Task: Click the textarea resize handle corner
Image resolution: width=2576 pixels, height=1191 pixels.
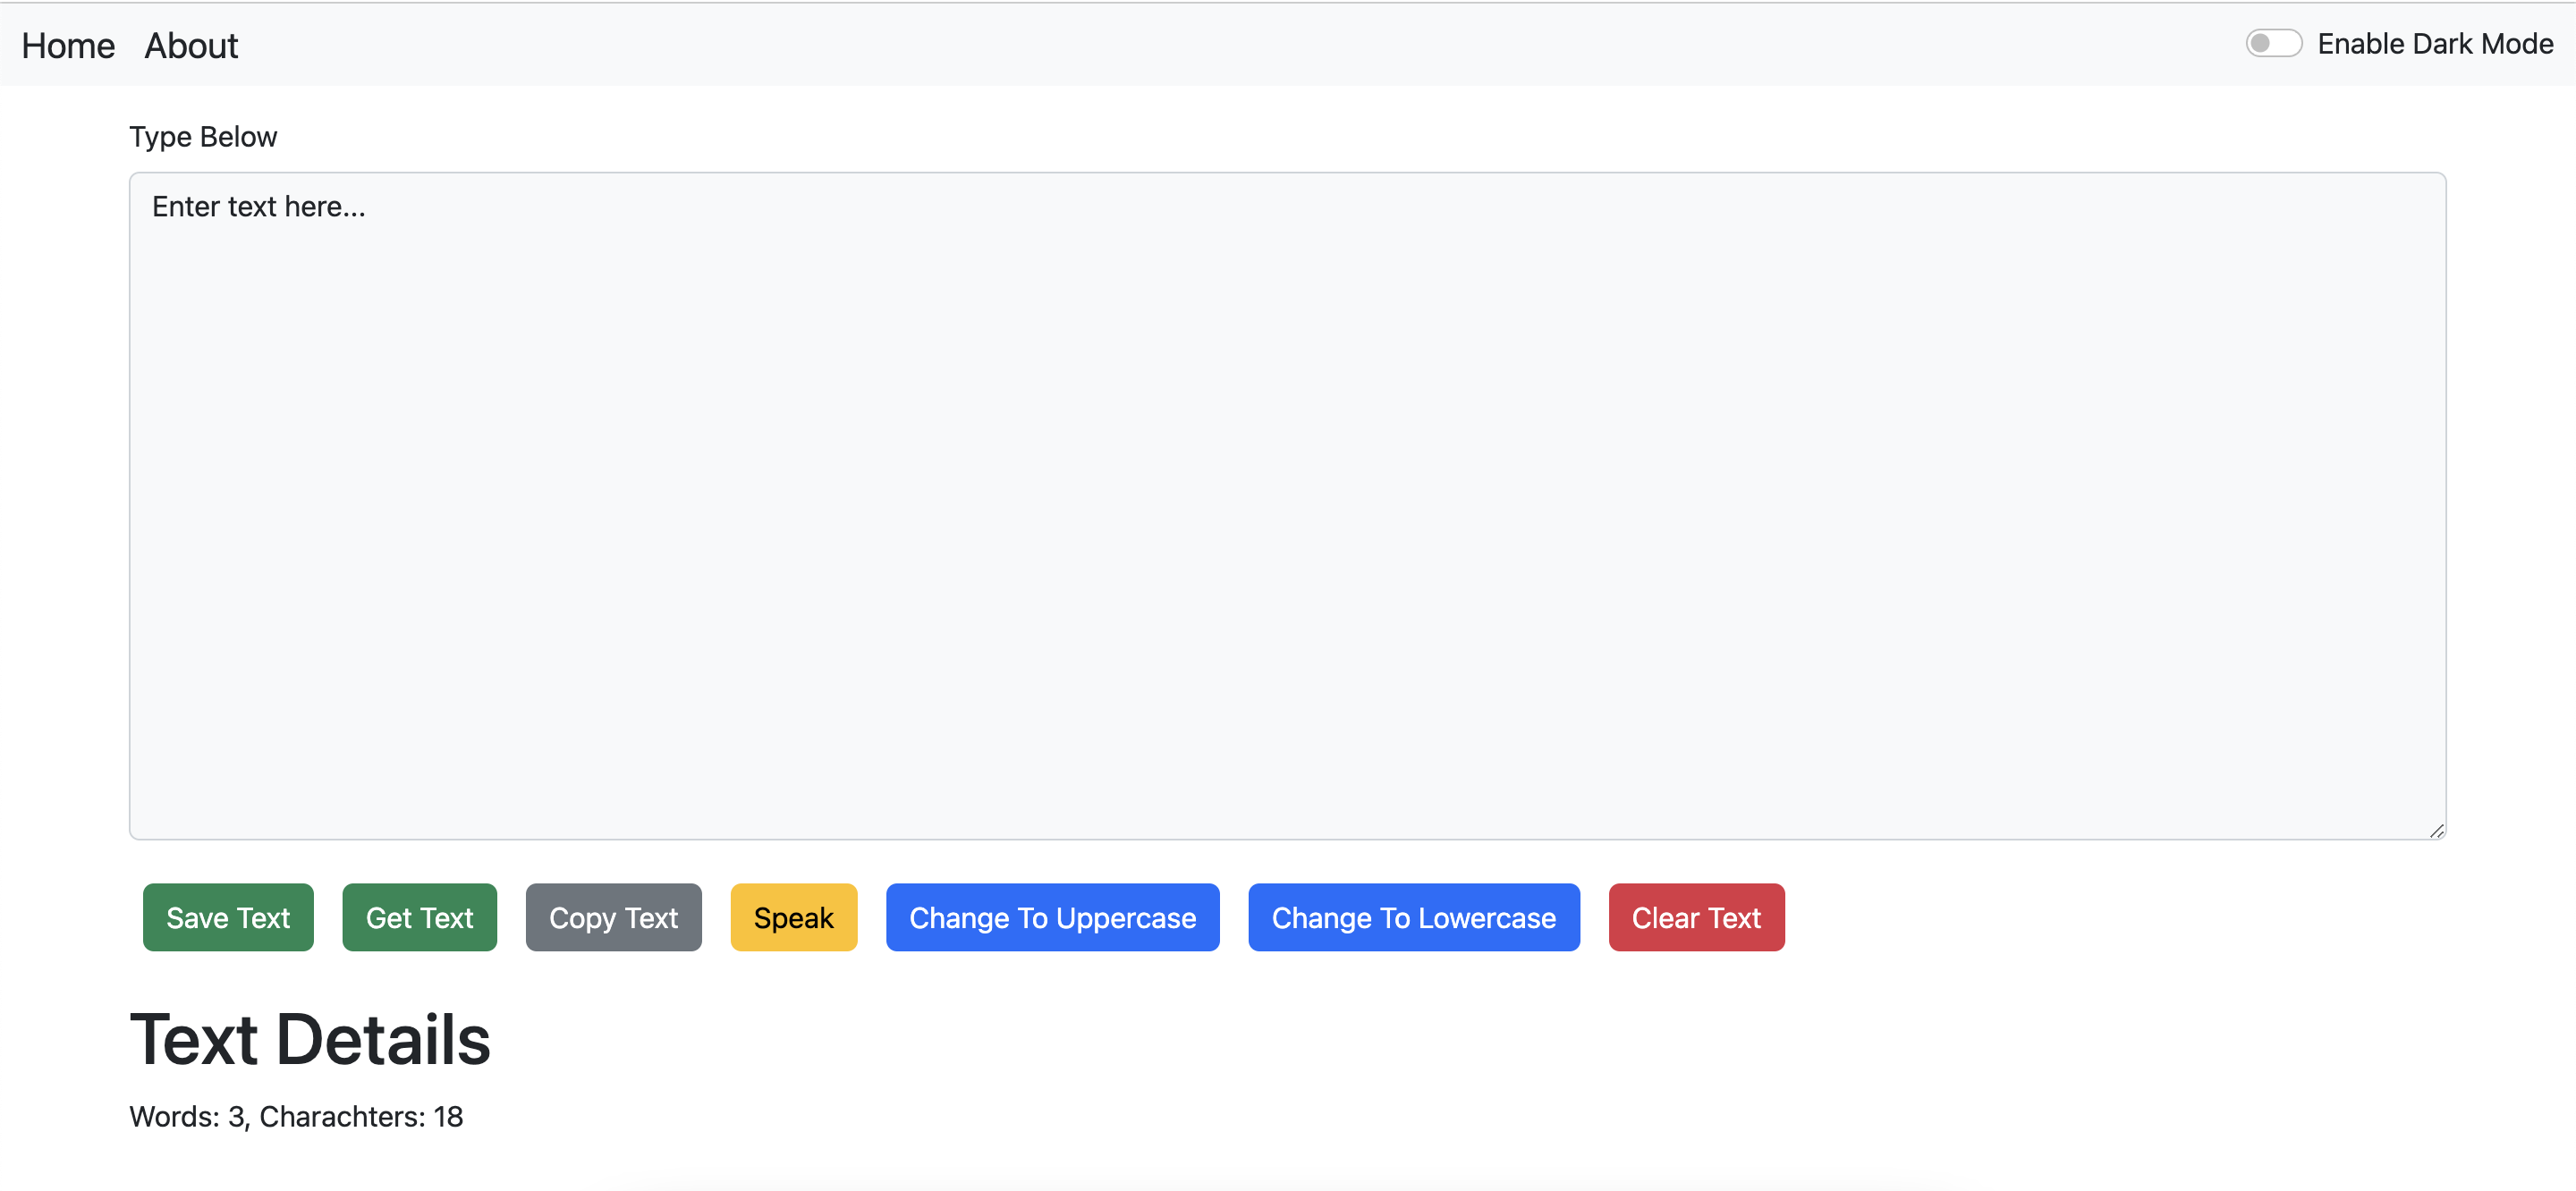Action: (2436, 830)
